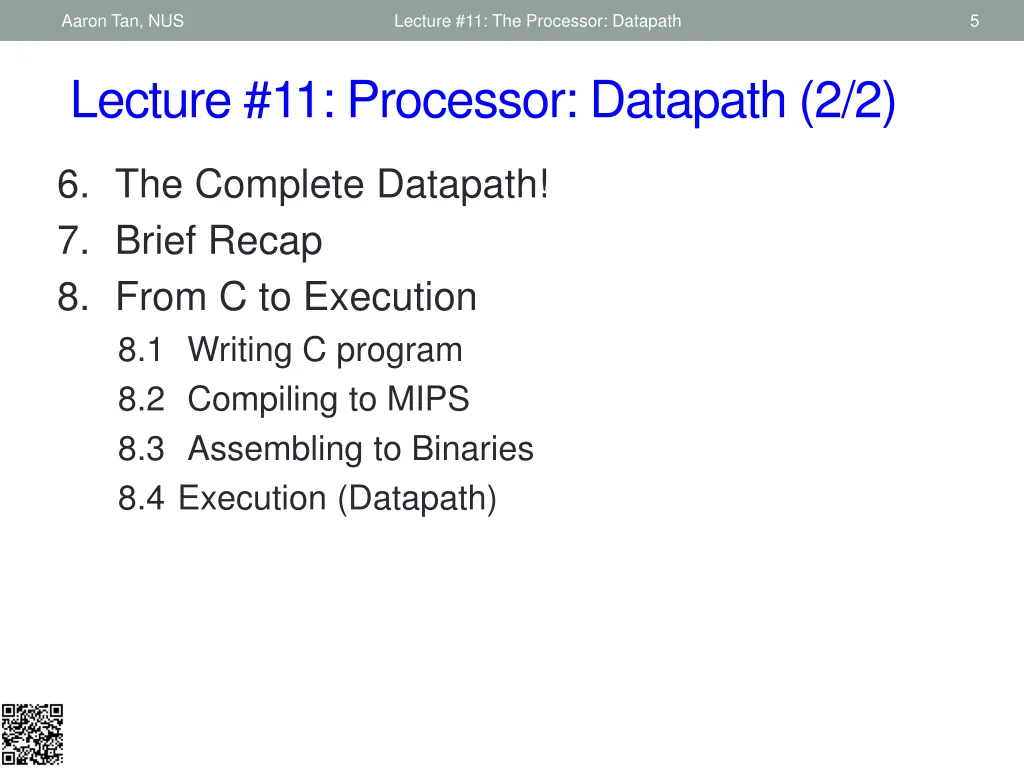Click the 8.4 section number
This screenshot has height=768, width=1024.
[140, 498]
